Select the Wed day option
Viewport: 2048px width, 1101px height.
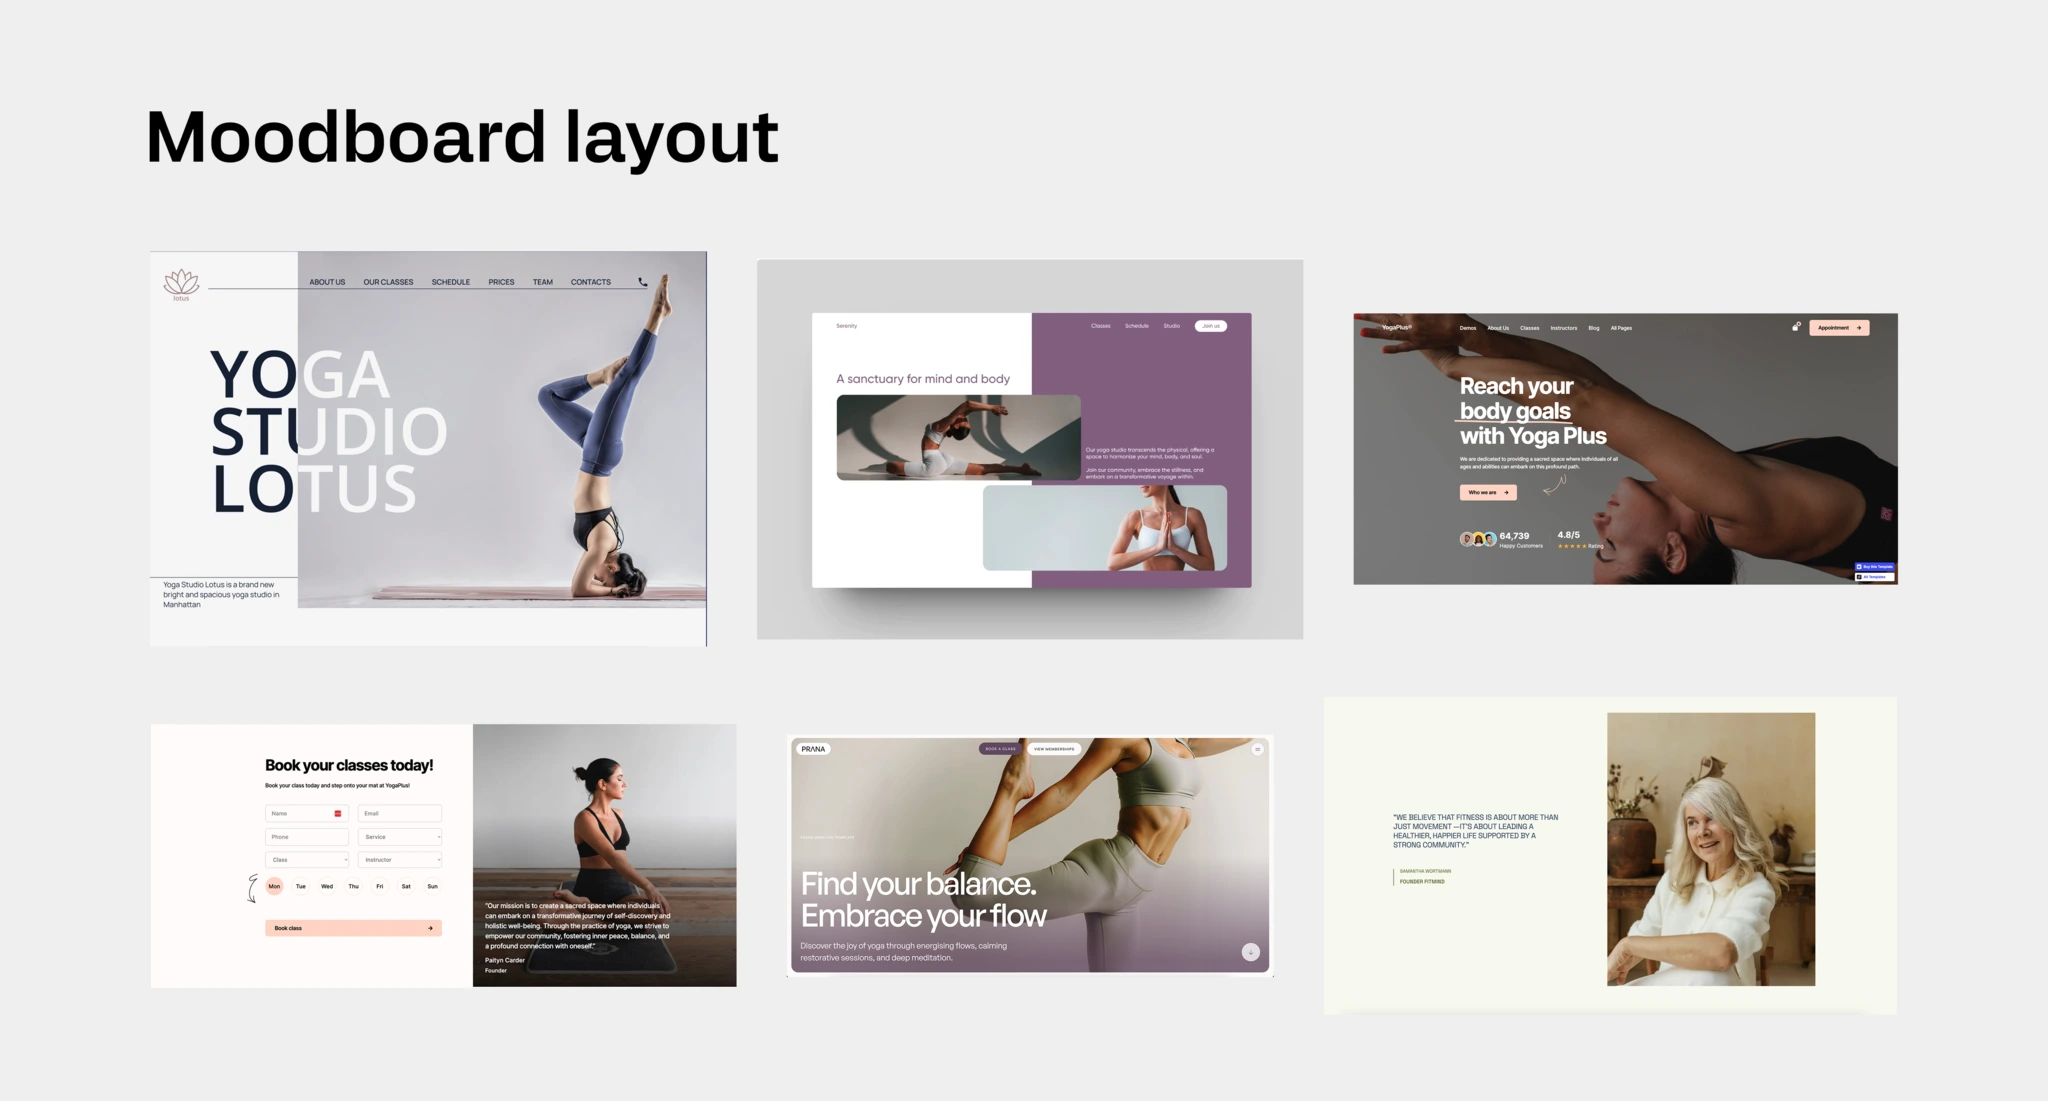tap(327, 886)
